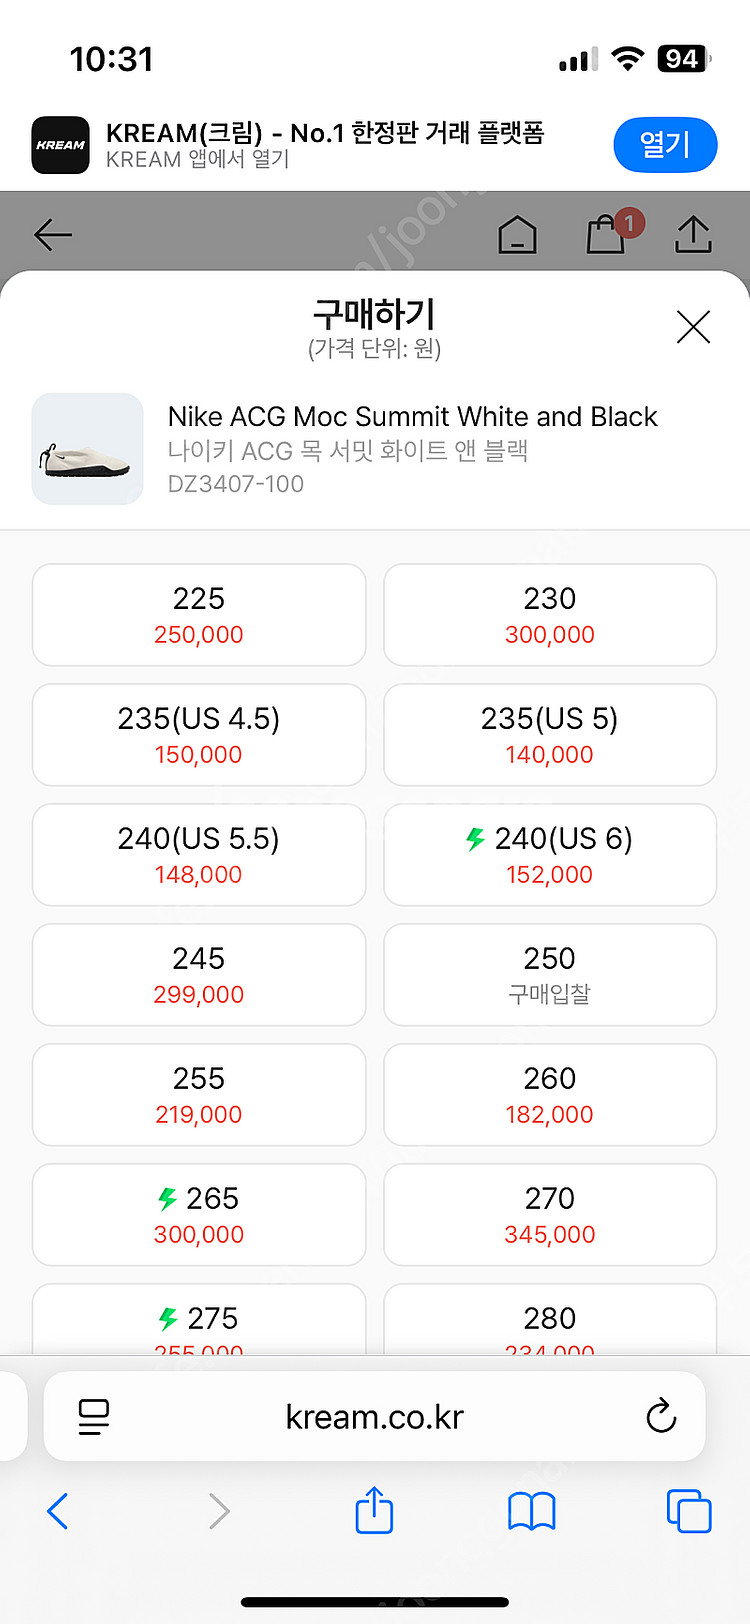The height and width of the screenshot is (1624, 750).
Task: Go back with header arrow icon
Action: tap(53, 235)
